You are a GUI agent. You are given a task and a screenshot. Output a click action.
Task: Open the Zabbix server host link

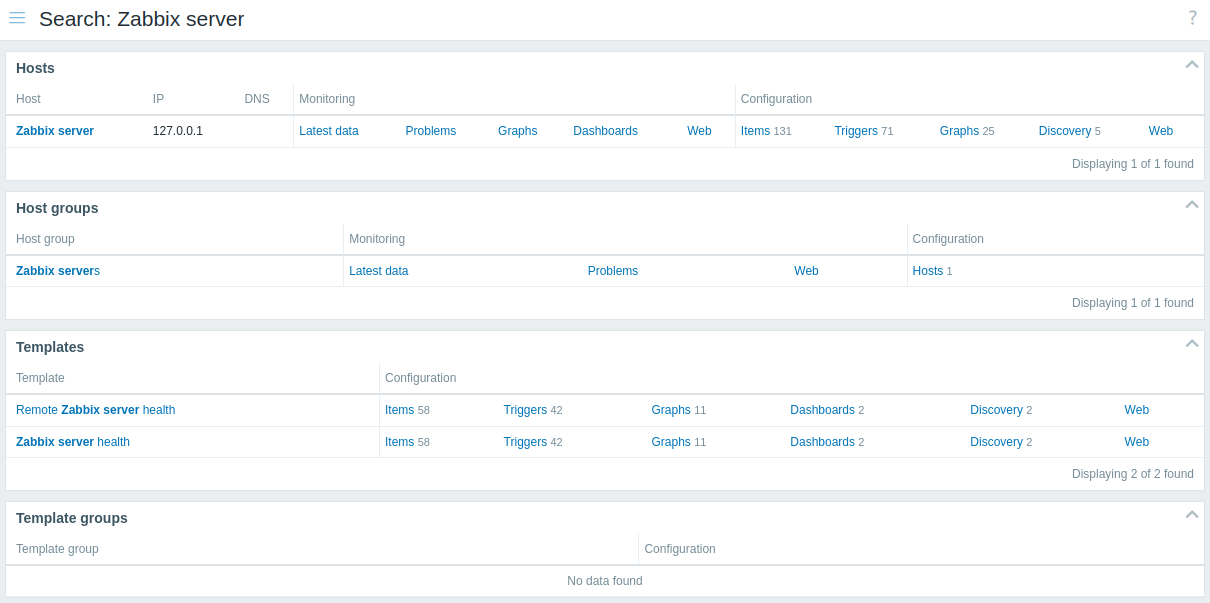coord(55,131)
